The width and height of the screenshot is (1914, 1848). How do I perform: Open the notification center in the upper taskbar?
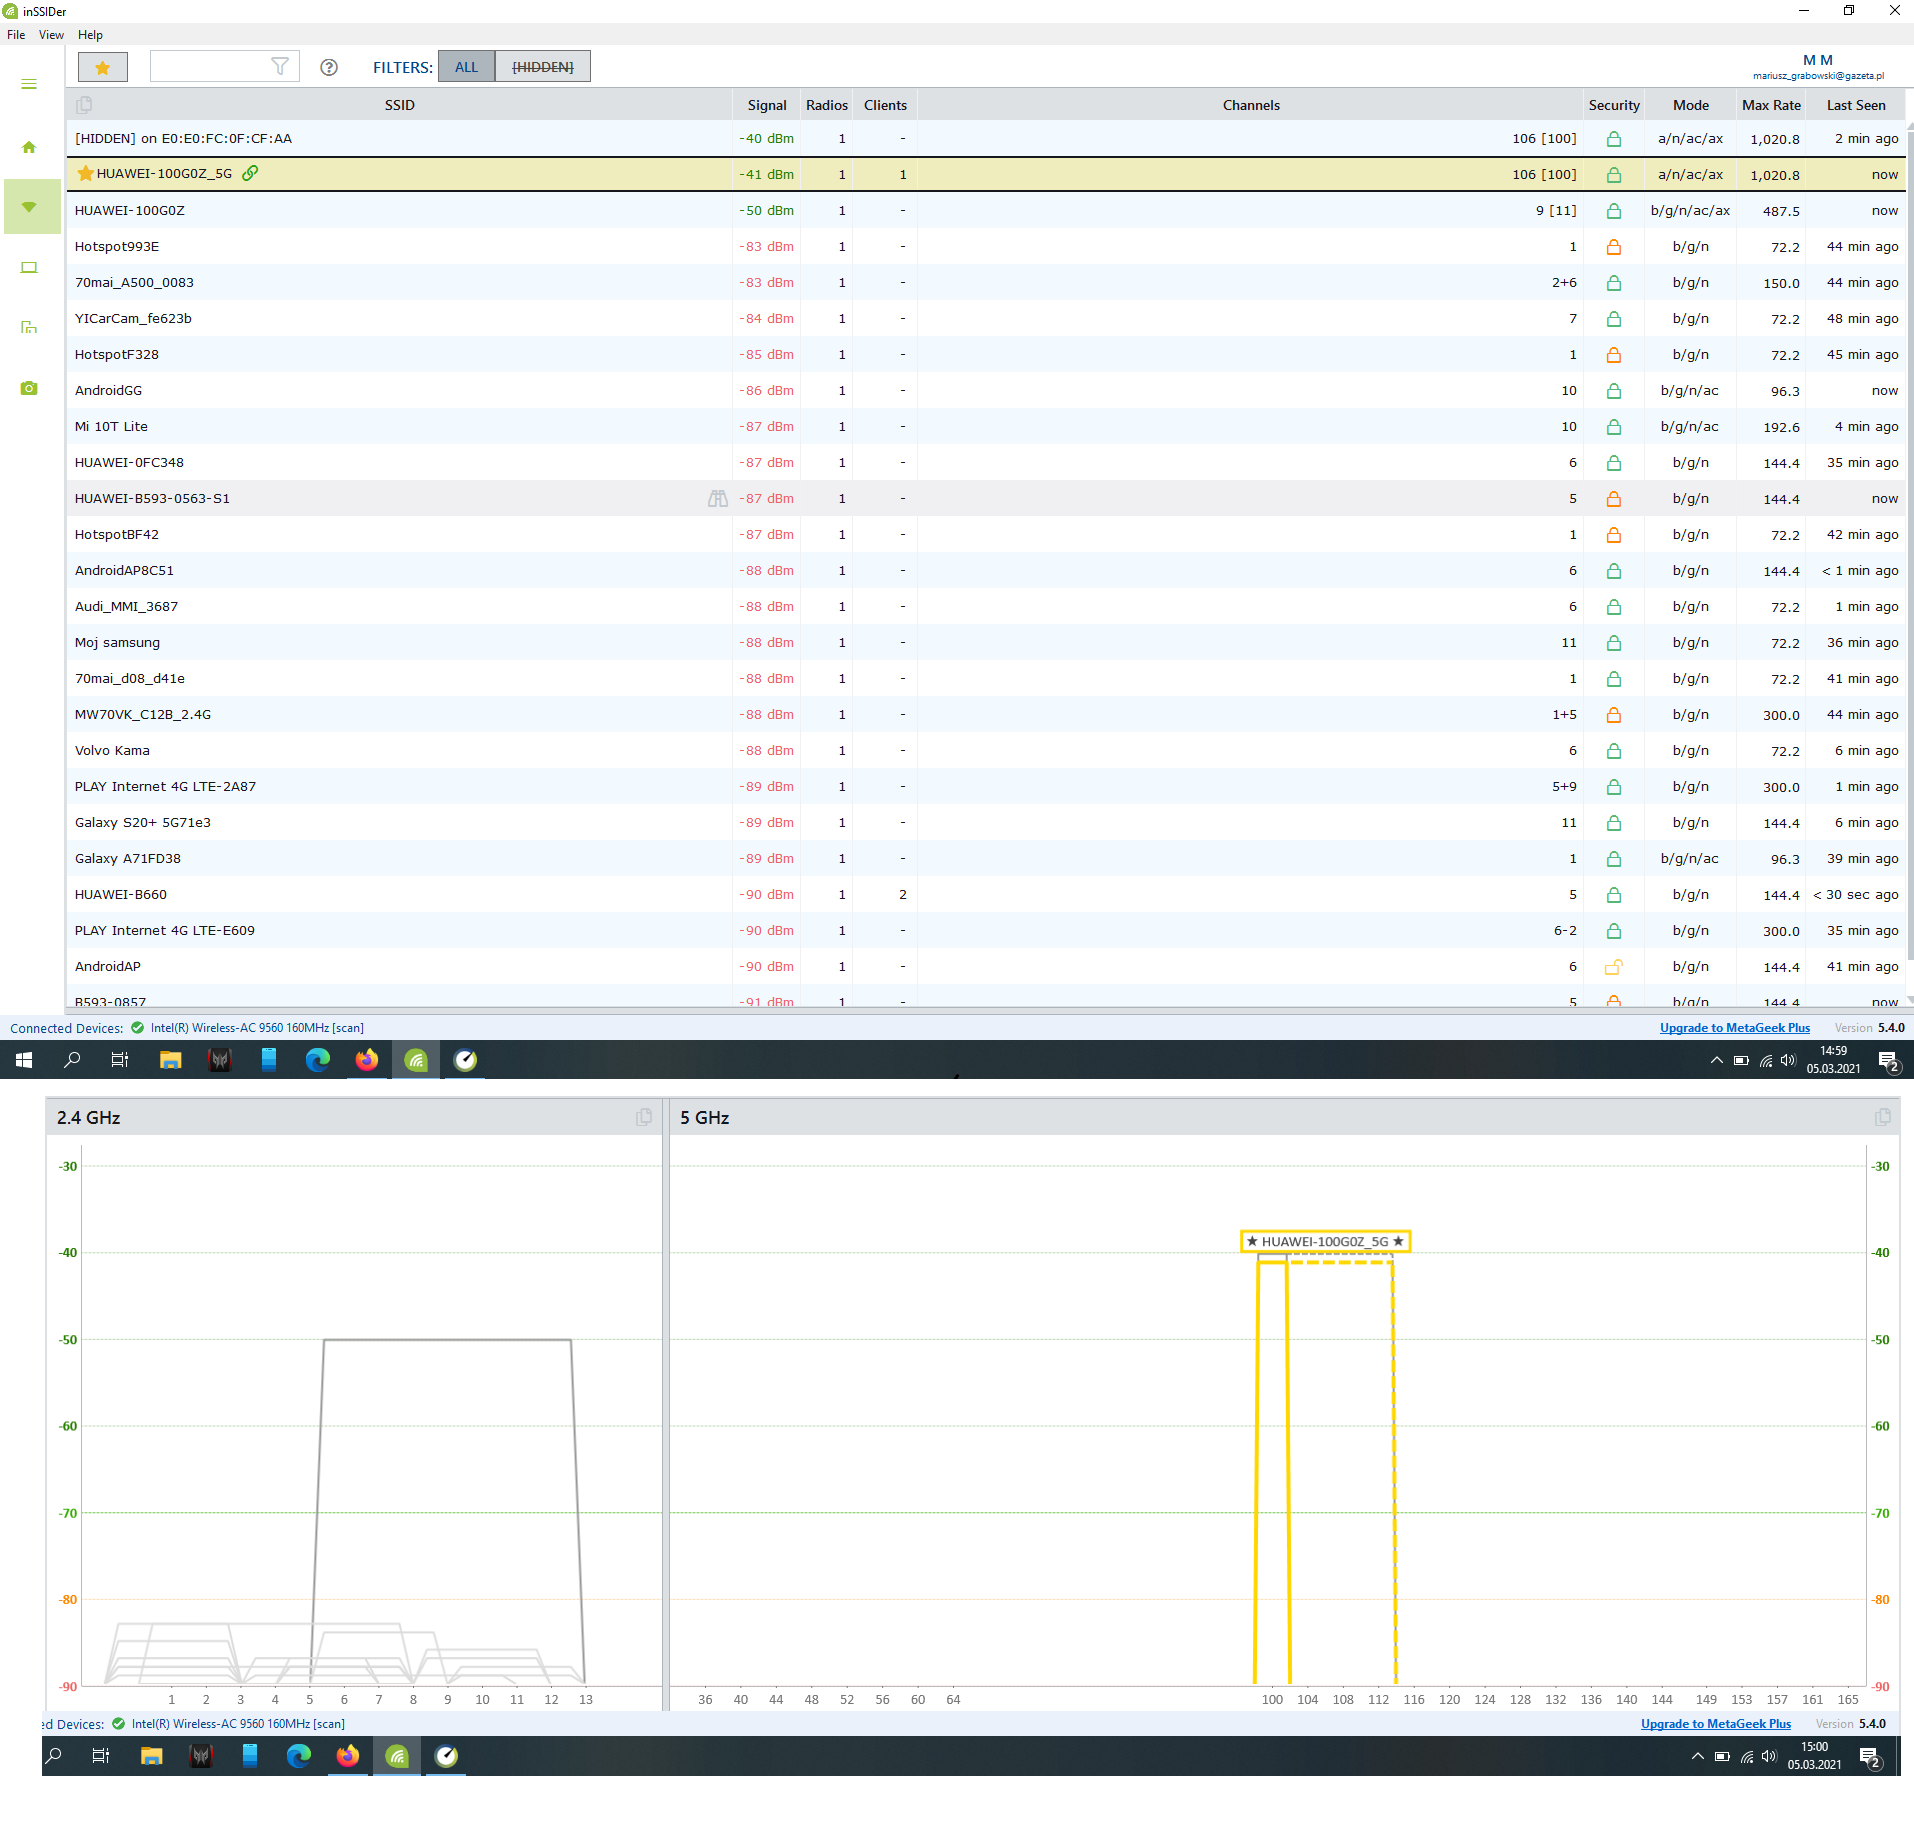1888,1061
